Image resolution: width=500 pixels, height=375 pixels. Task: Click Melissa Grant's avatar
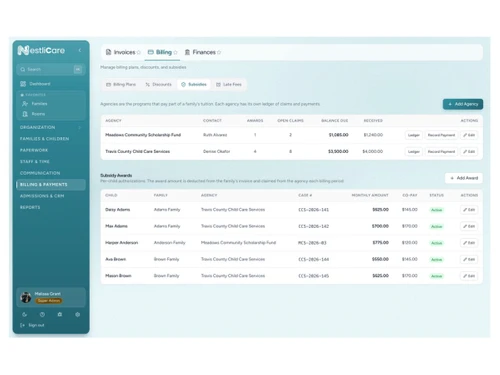pos(26,297)
